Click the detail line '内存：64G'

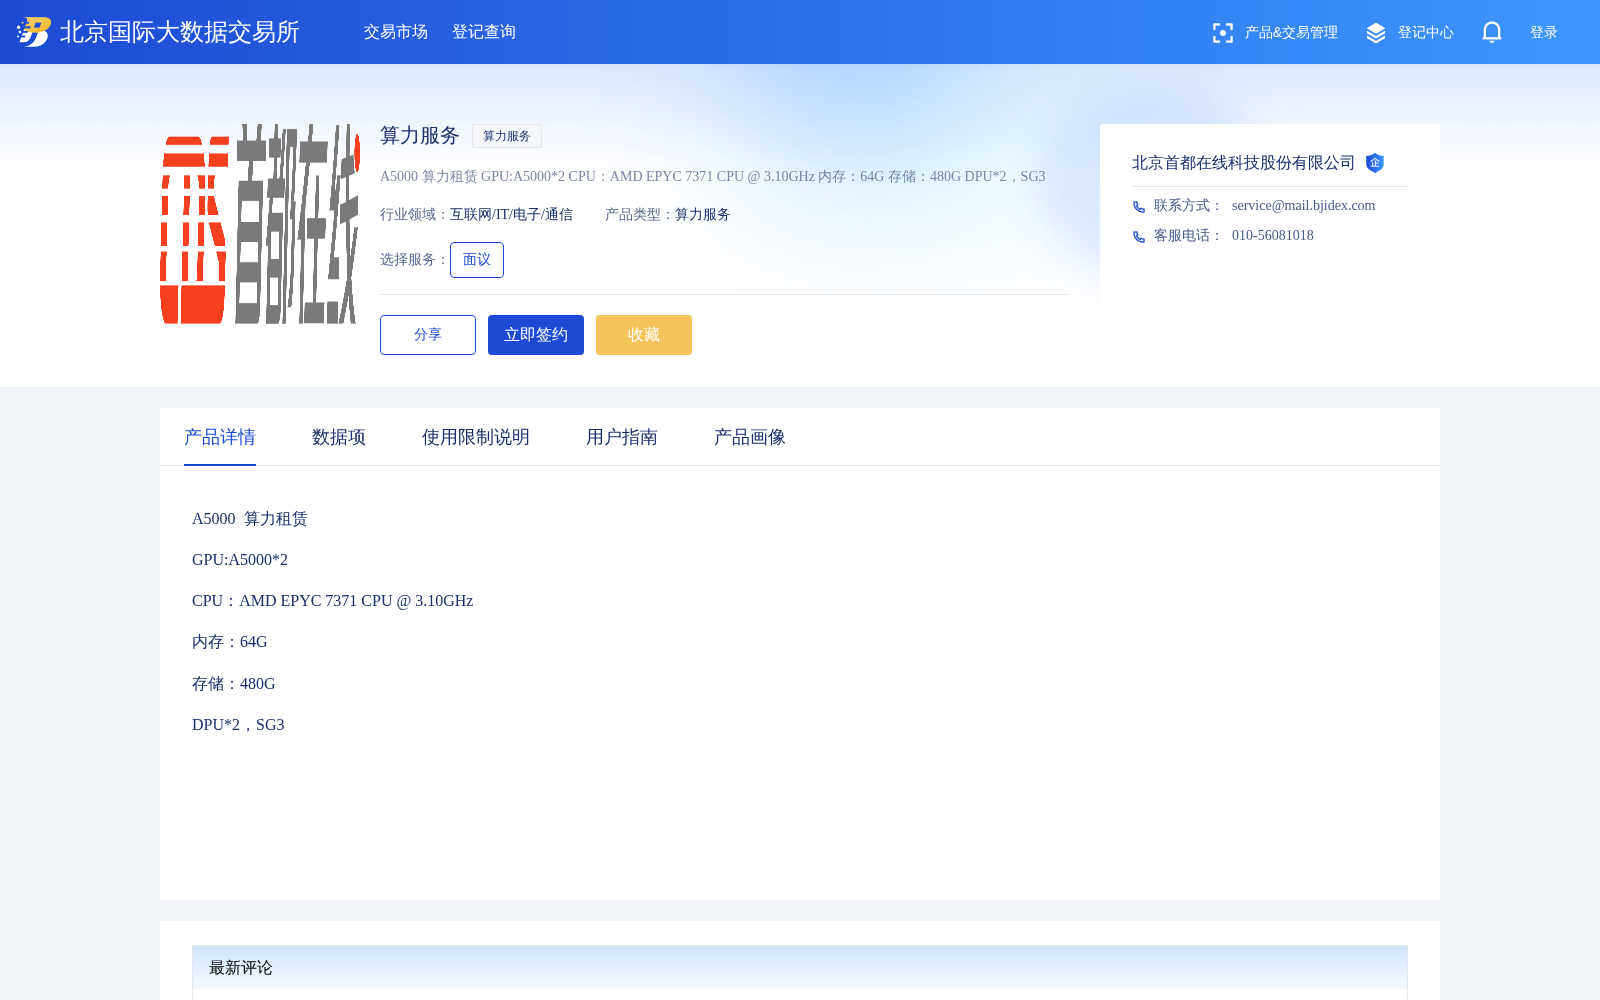coord(230,642)
